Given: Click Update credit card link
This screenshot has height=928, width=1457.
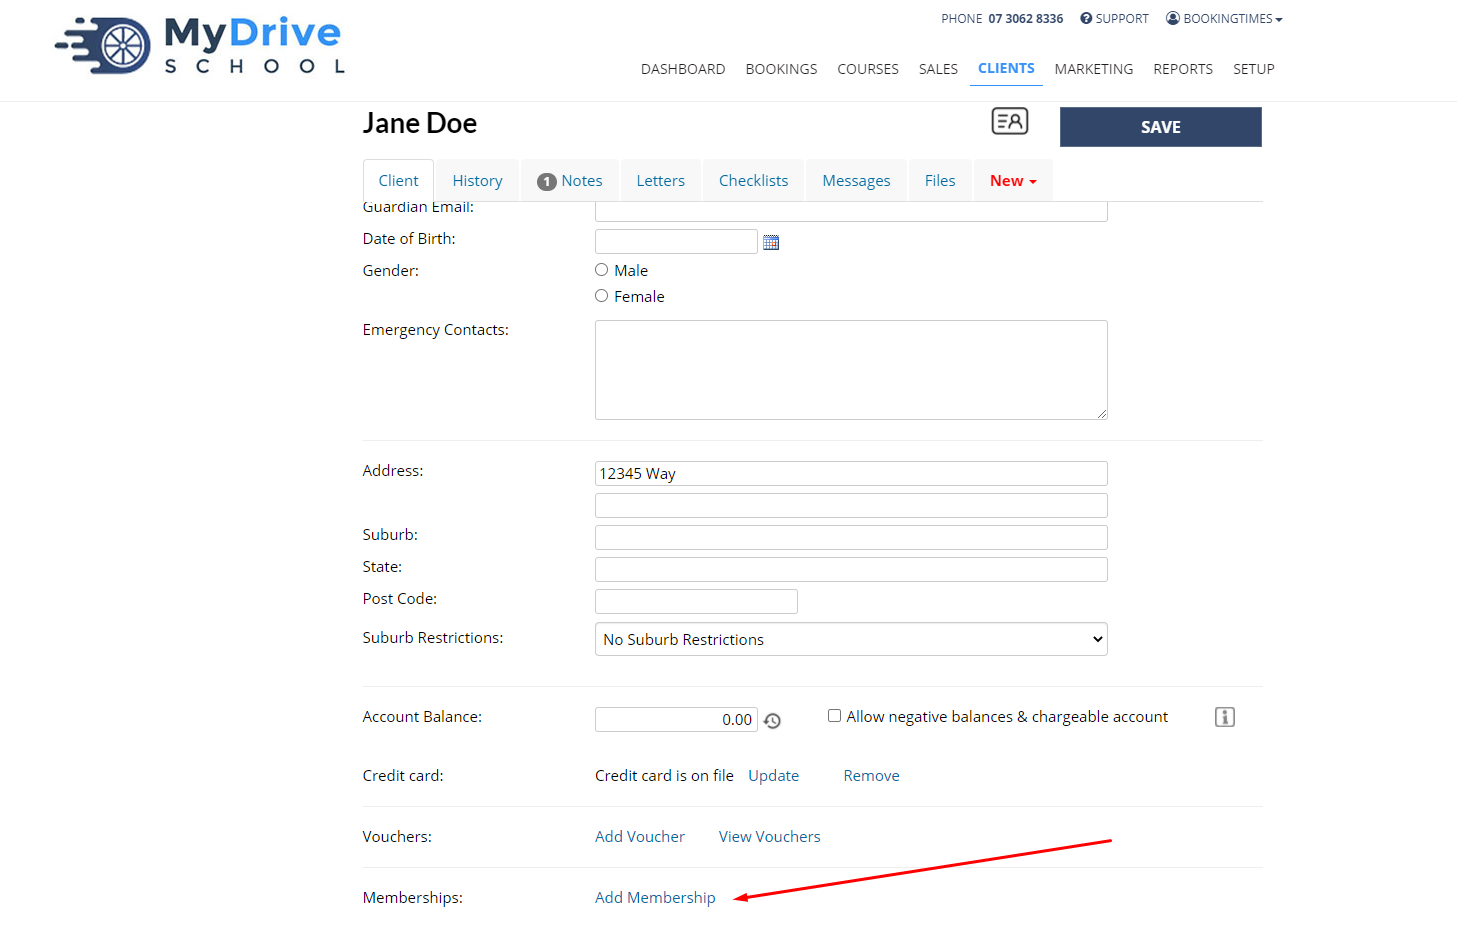Looking at the screenshot, I should [x=773, y=776].
